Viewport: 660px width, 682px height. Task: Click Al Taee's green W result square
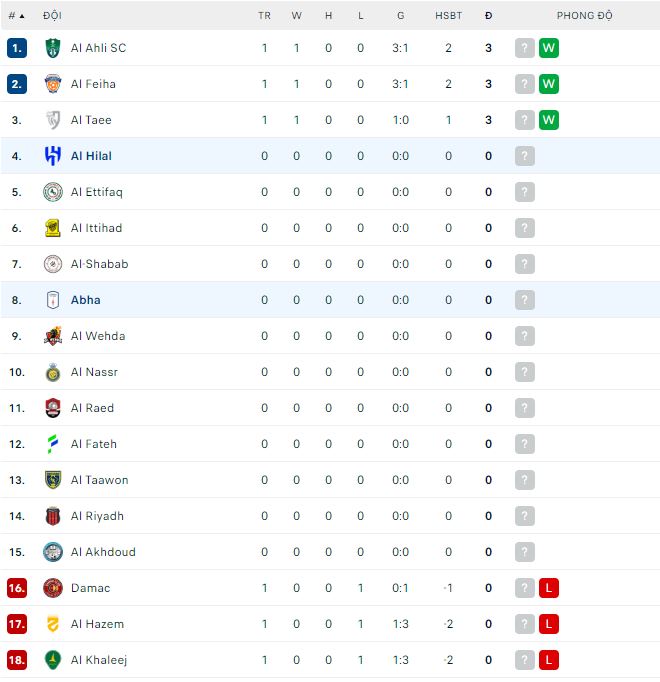pyautogui.click(x=548, y=120)
